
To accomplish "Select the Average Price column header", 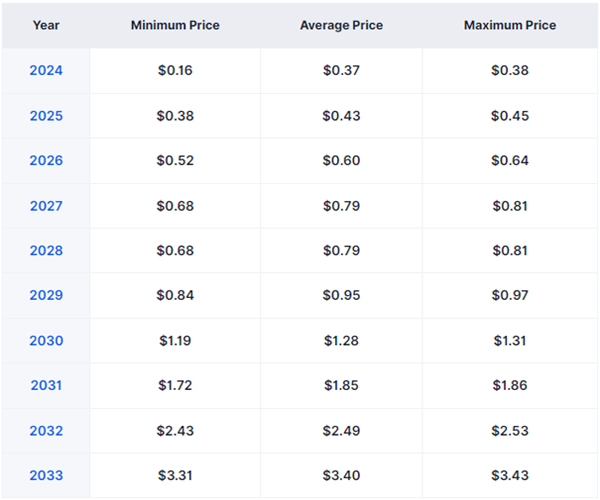I will (x=341, y=24).
